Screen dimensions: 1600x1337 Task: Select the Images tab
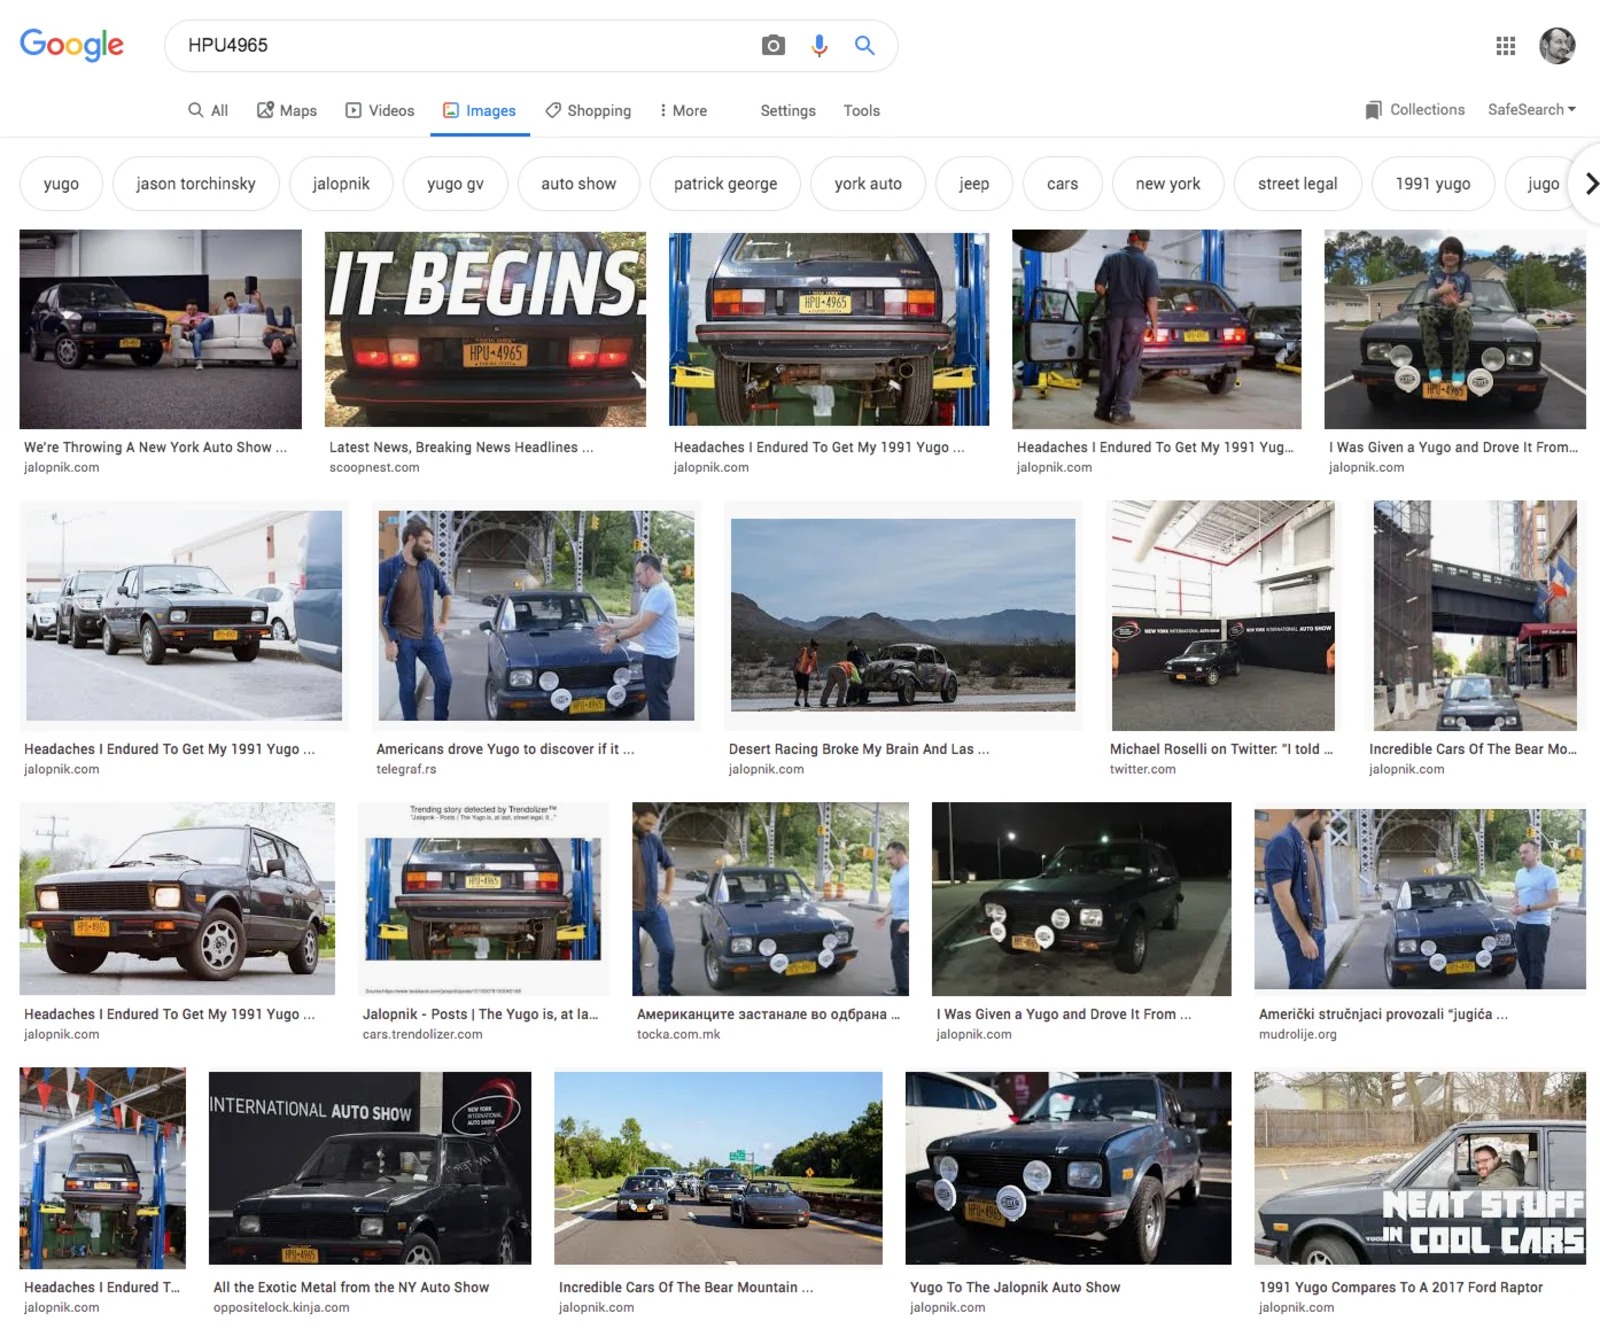(480, 110)
